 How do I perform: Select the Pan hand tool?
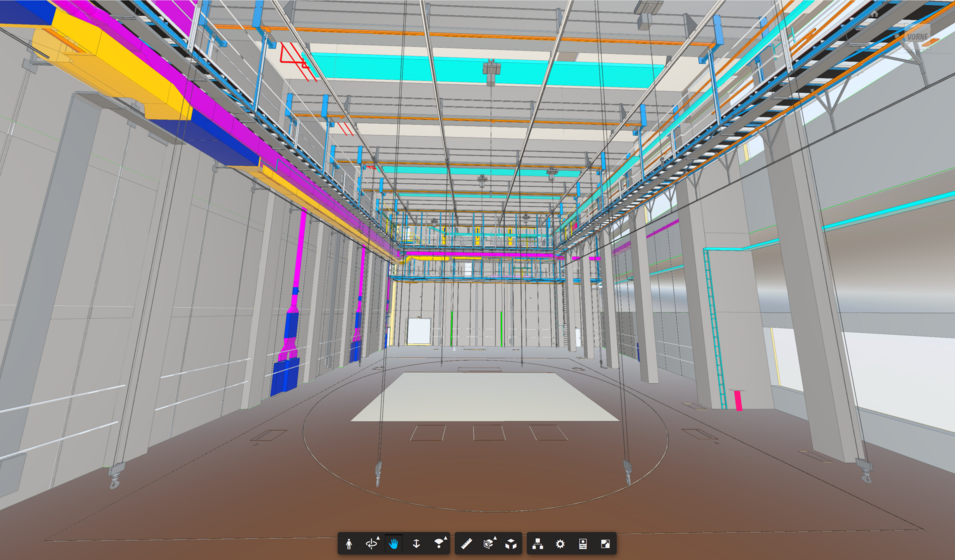(394, 544)
